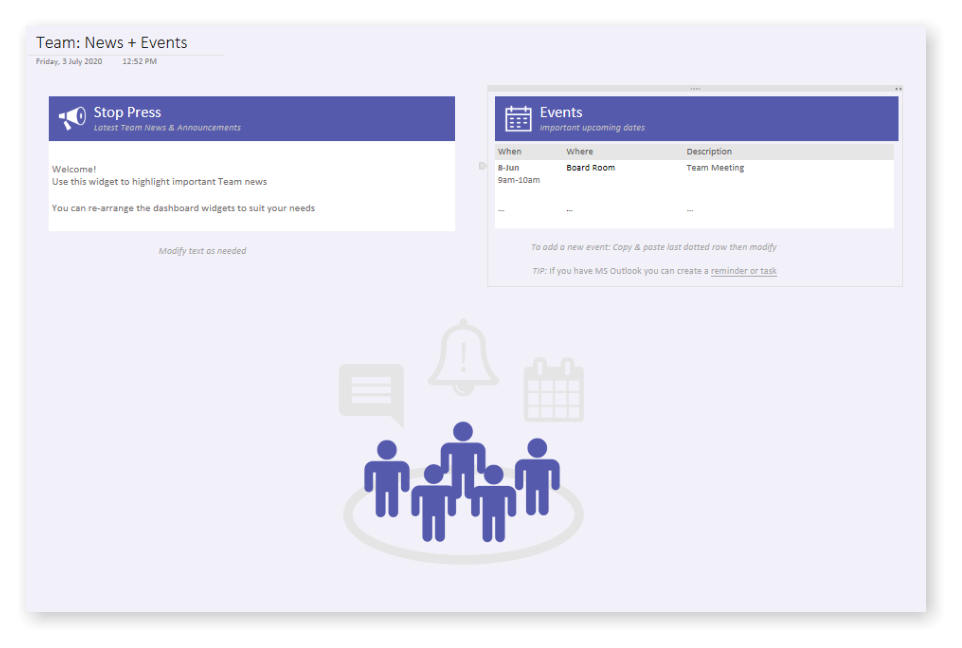
Task: Click the 'Board Room' cell
Action: (x=590, y=168)
